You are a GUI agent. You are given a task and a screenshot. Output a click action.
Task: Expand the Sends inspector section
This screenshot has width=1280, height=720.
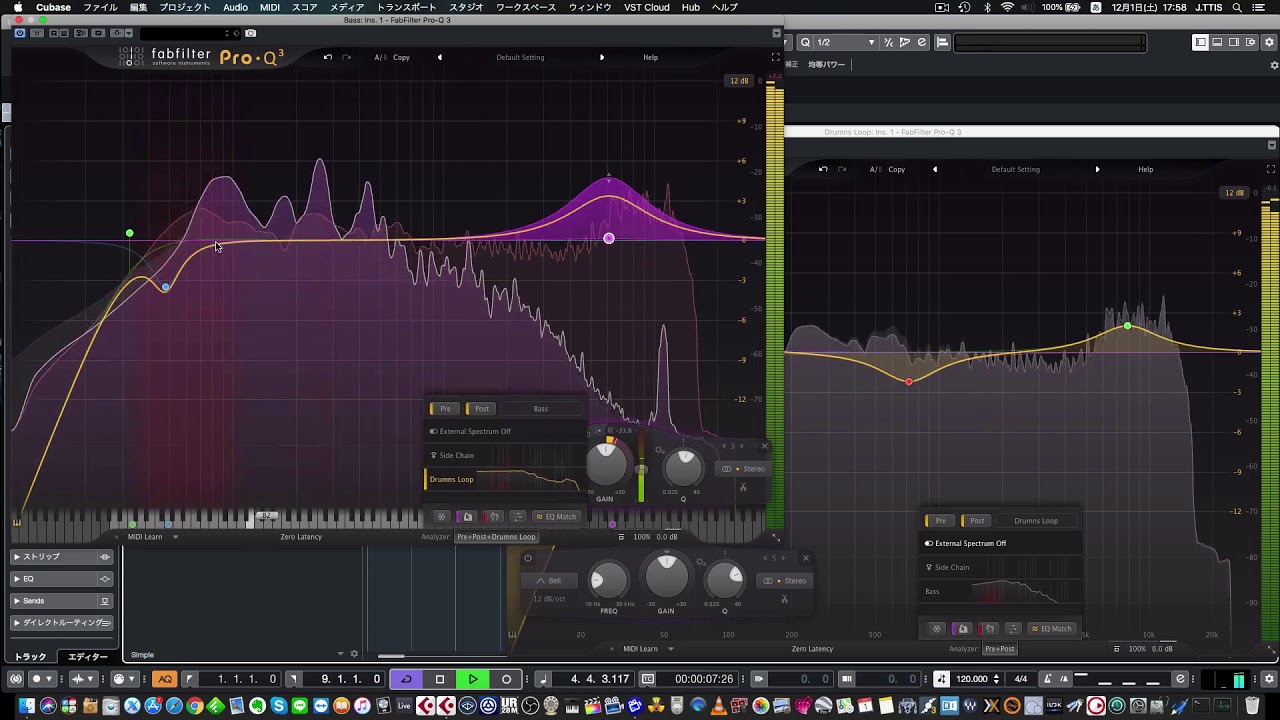(x=62, y=601)
